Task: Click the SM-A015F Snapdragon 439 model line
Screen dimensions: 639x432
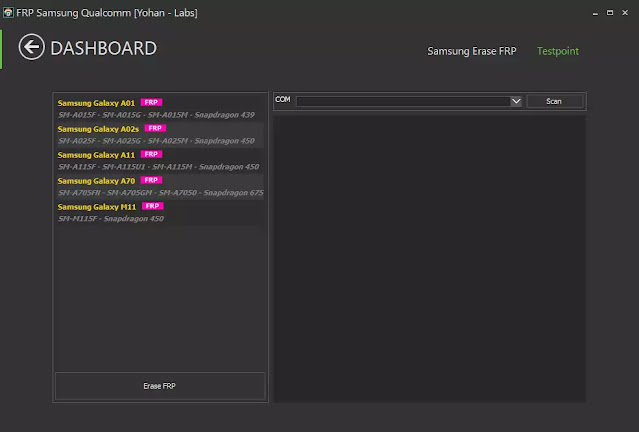Action: pos(156,115)
